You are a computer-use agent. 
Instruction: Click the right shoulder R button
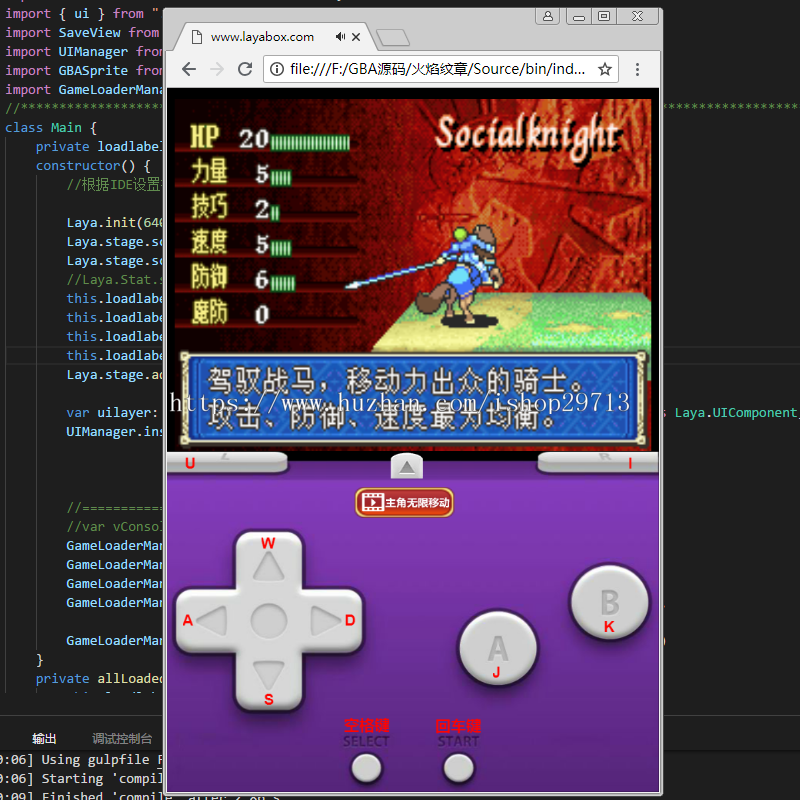(x=598, y=462)
